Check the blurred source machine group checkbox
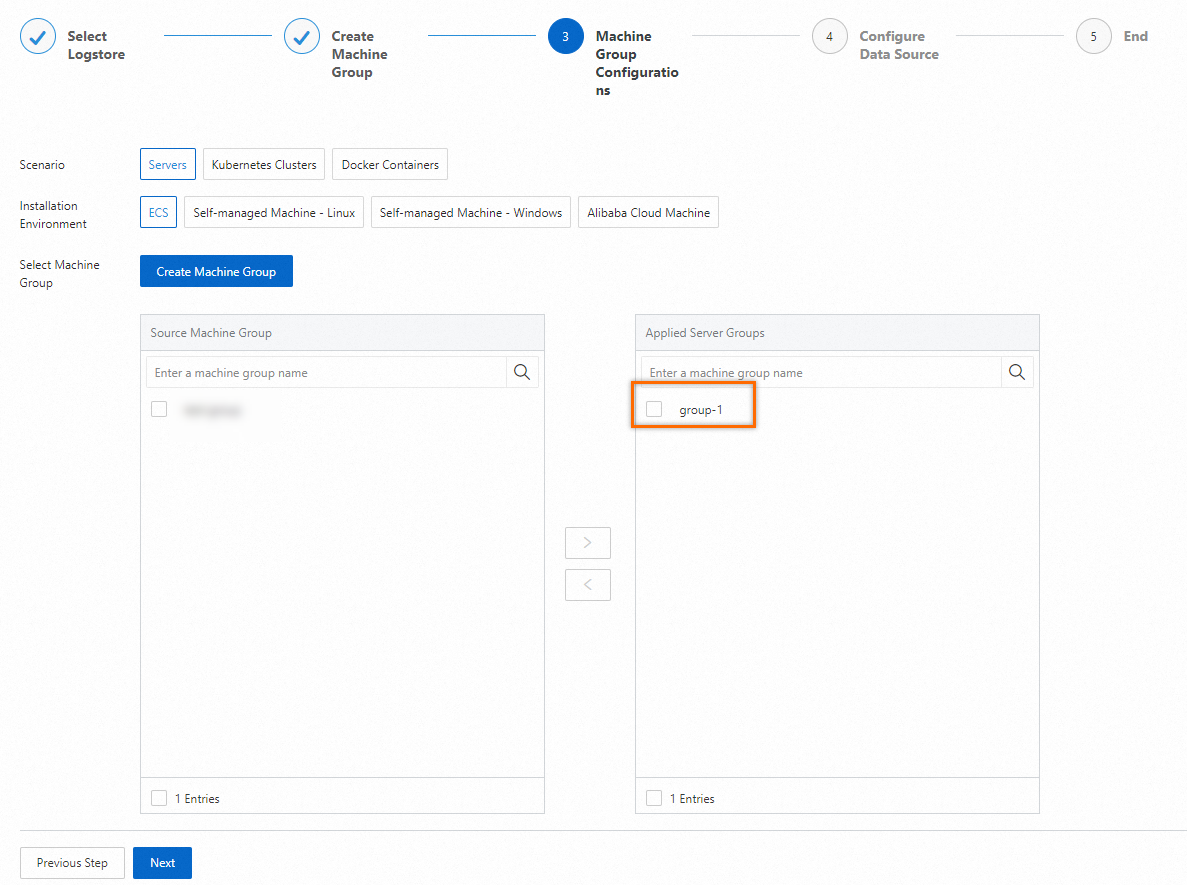Screen dimensions: 1187x885 point(159,410)
